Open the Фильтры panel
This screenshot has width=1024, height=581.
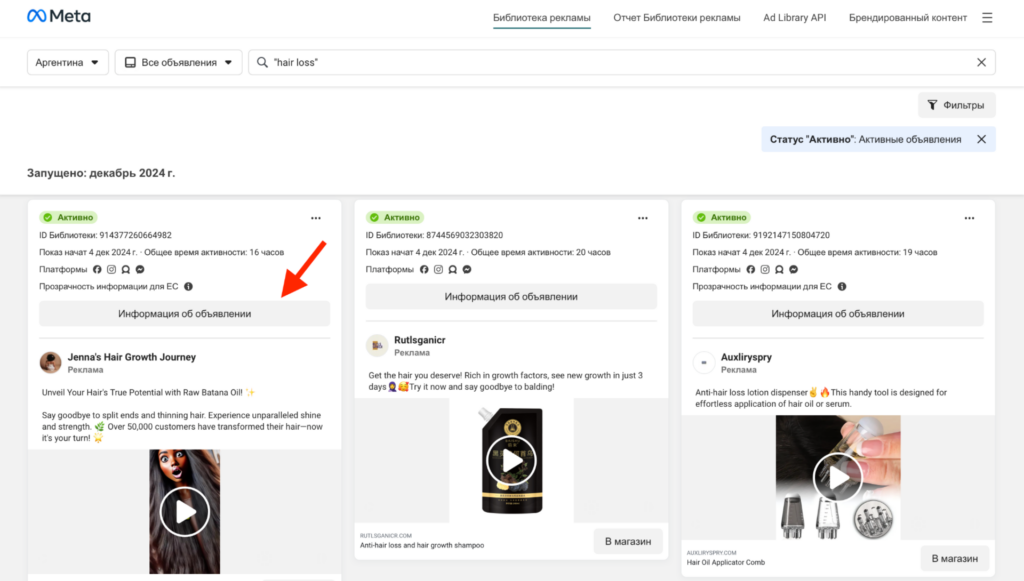pos(956,105)
